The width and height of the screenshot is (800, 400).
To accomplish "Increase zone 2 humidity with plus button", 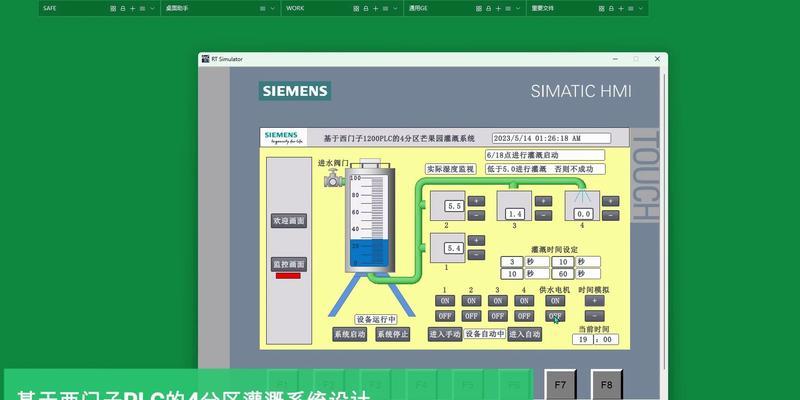I will (477, 201).
